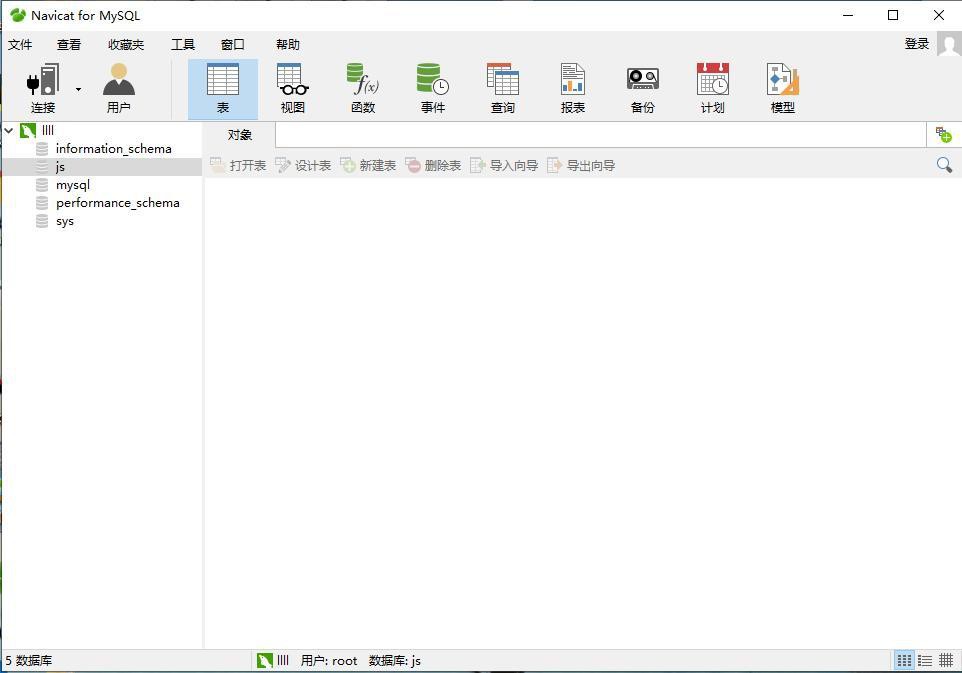Click the search magnifier icon
Screen dimensions: 962x673
pyautogui.click(x=944, y=164)
